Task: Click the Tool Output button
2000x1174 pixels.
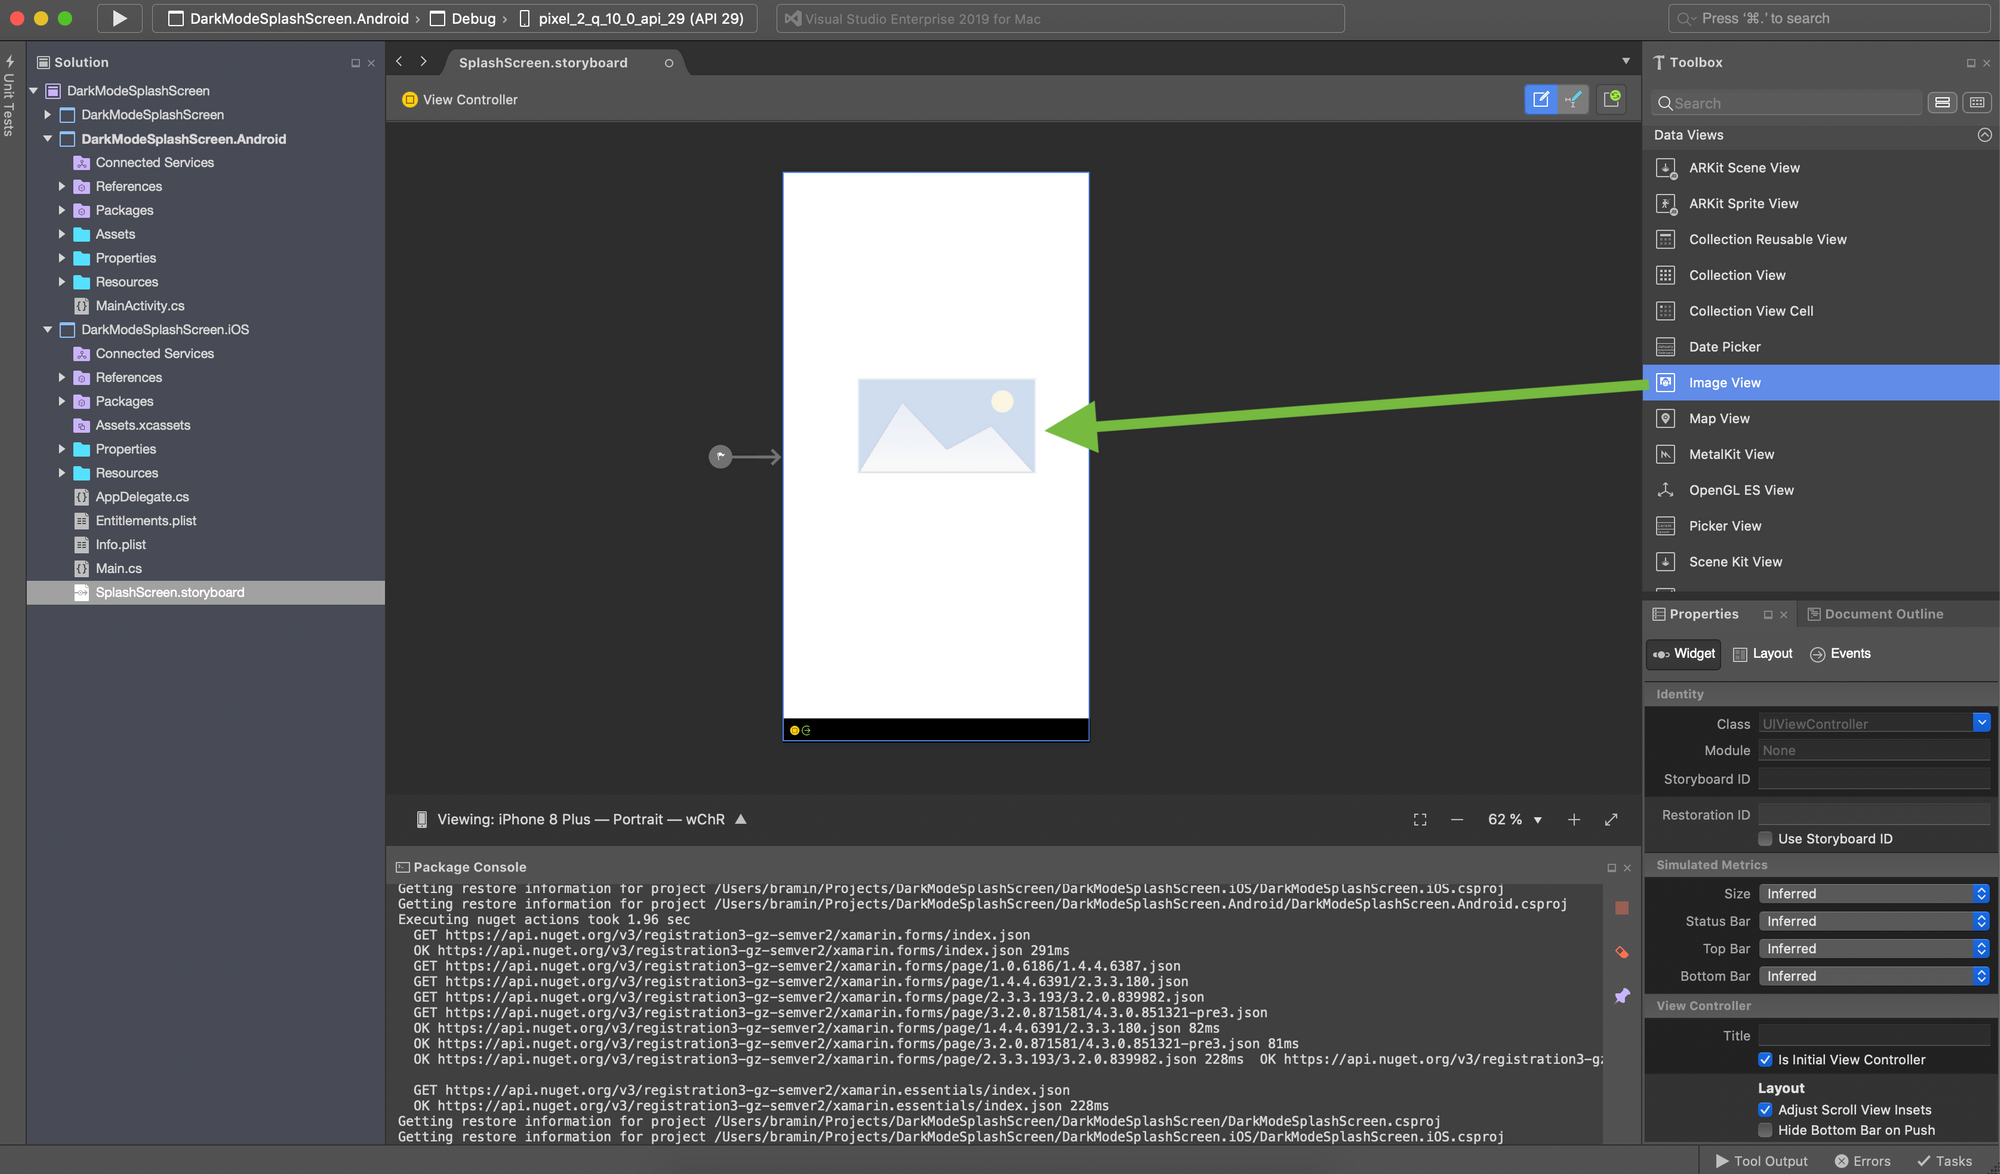Action: [1761, 1161]
